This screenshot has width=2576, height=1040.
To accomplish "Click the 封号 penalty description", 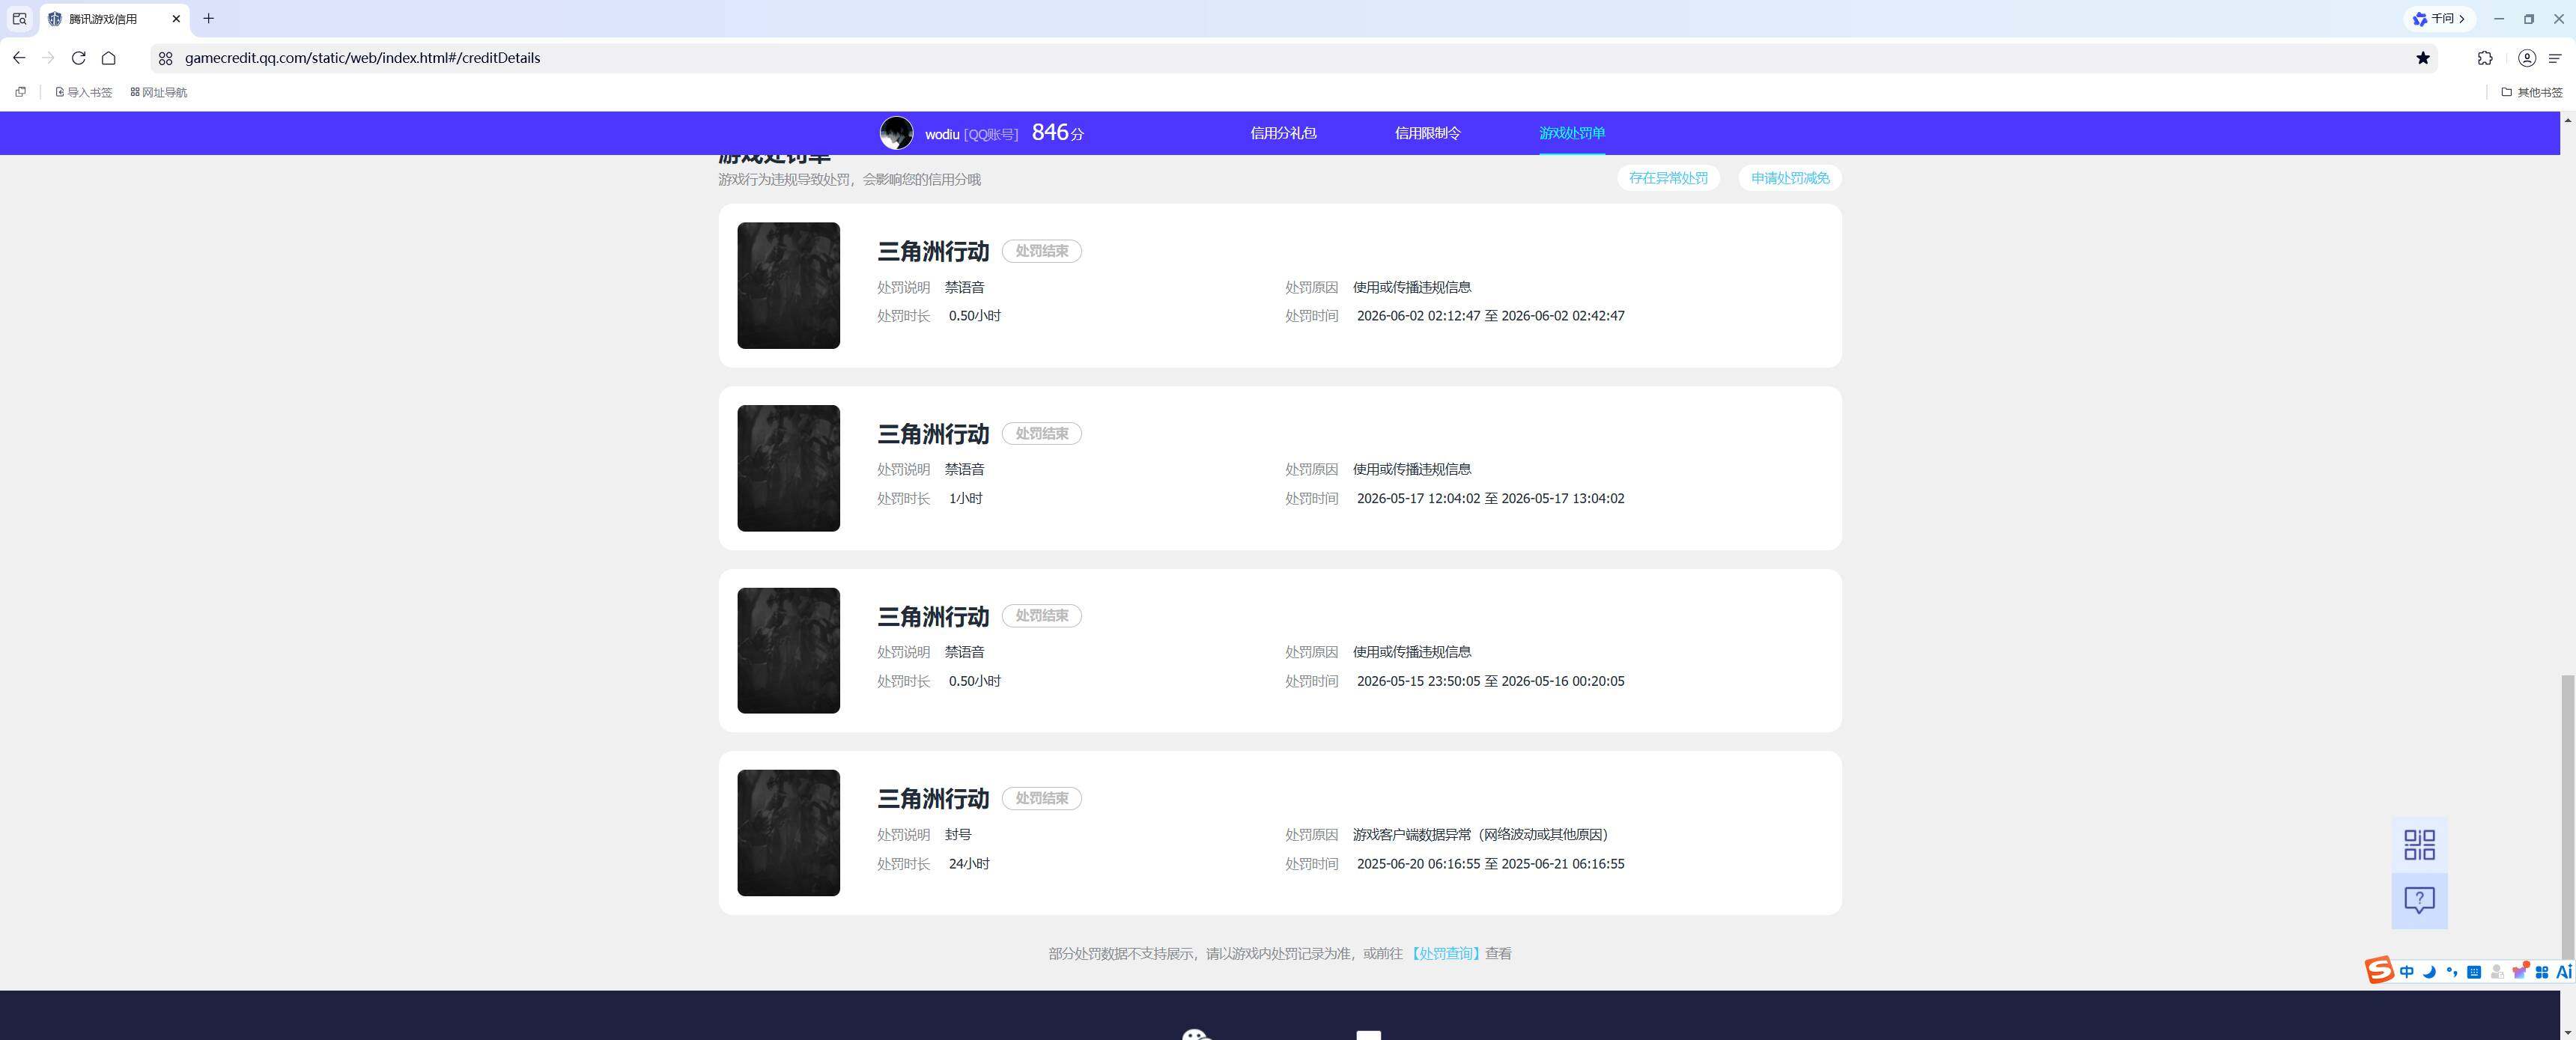I will pyautogui.click(x=958, y=835).
